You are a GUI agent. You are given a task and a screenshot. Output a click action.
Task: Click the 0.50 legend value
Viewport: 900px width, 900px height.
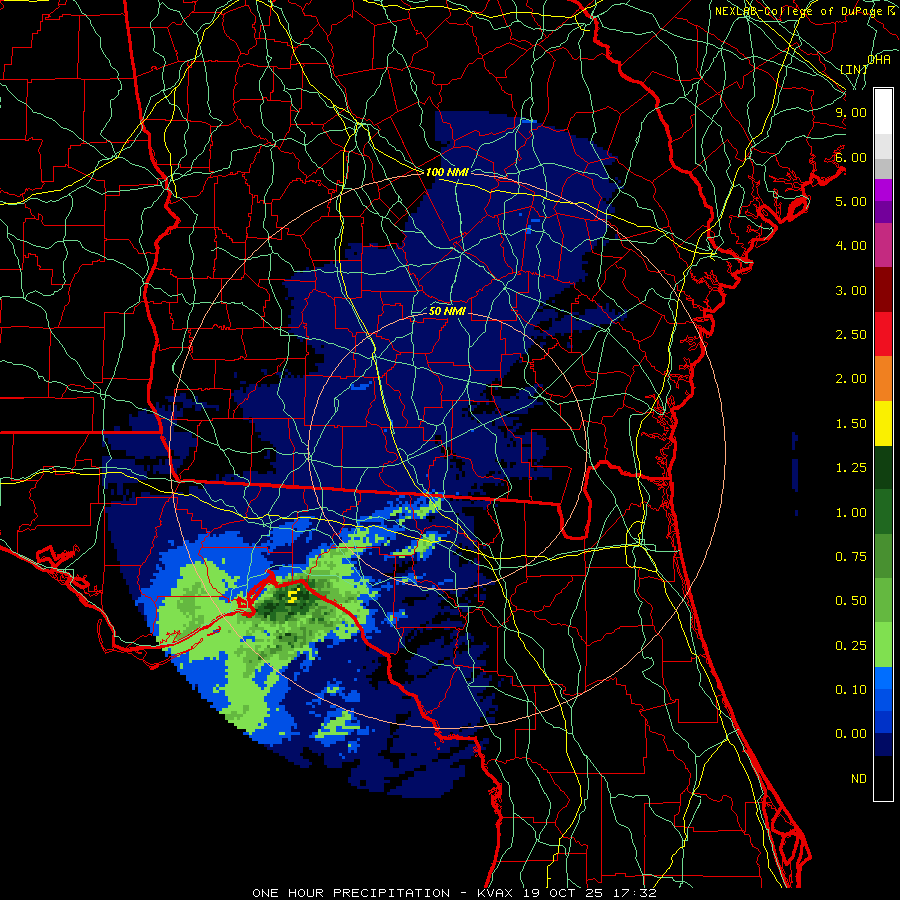pos(851,601)
